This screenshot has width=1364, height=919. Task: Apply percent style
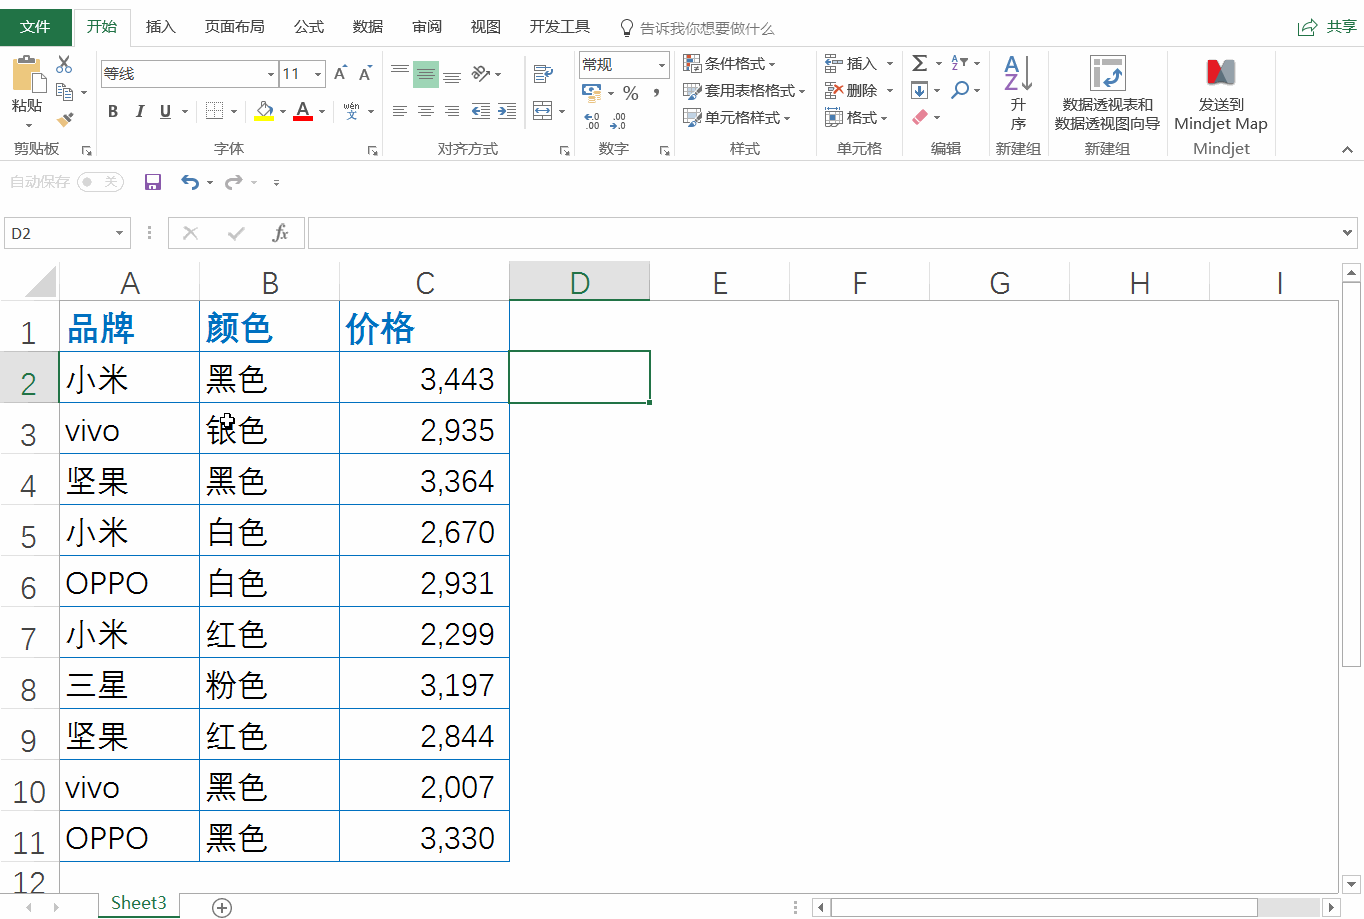tap(630, 93)
